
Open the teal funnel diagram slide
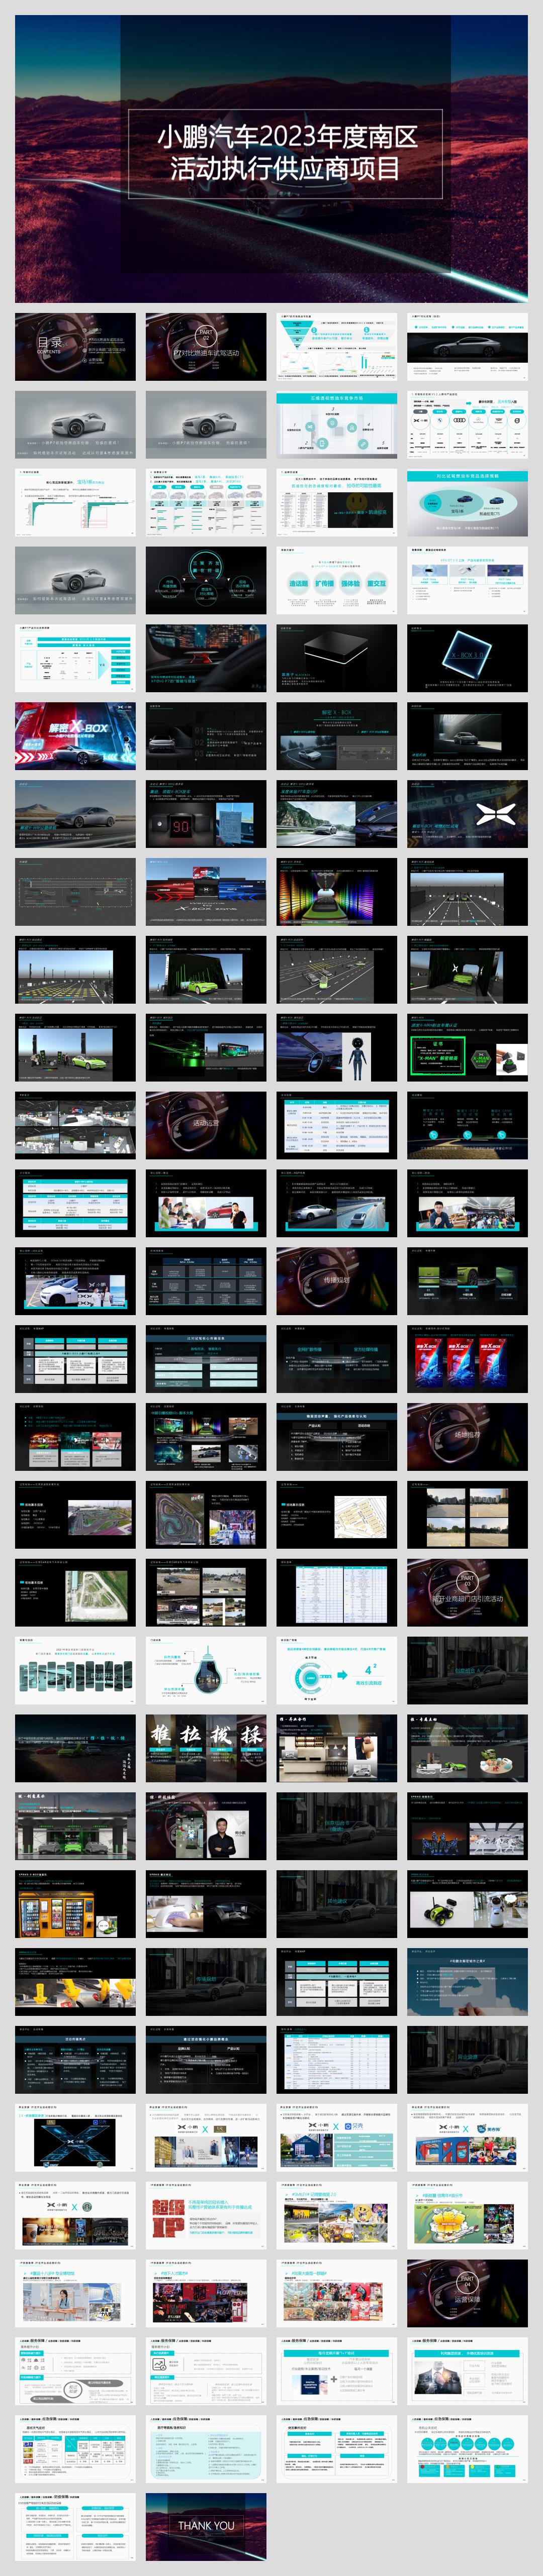336,346
